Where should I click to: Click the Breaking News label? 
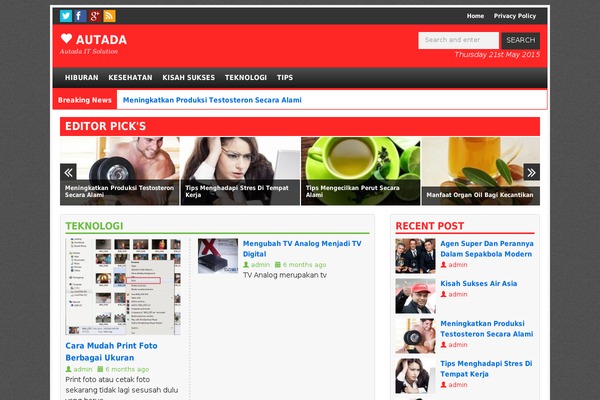click(85, 100)
